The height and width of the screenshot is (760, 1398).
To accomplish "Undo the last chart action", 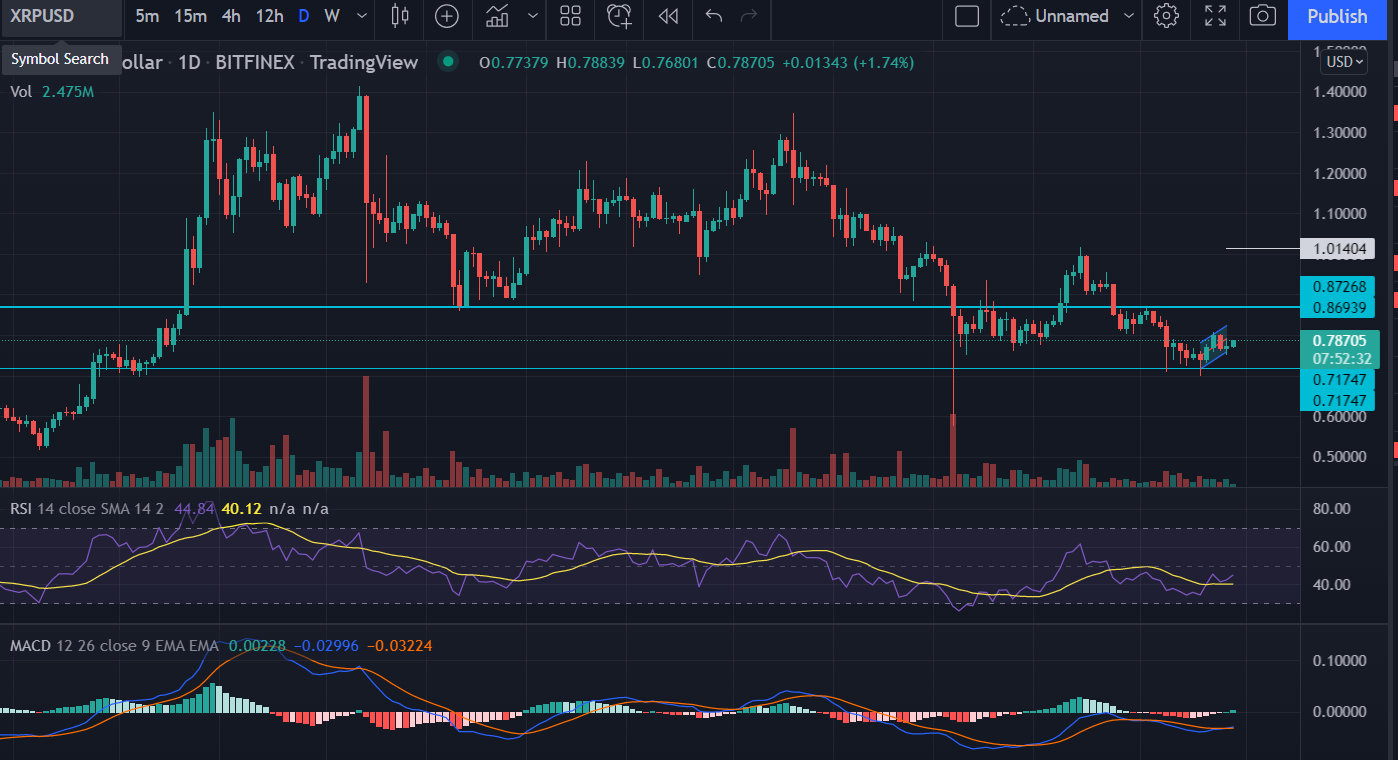I will click(x=713, y=16).
